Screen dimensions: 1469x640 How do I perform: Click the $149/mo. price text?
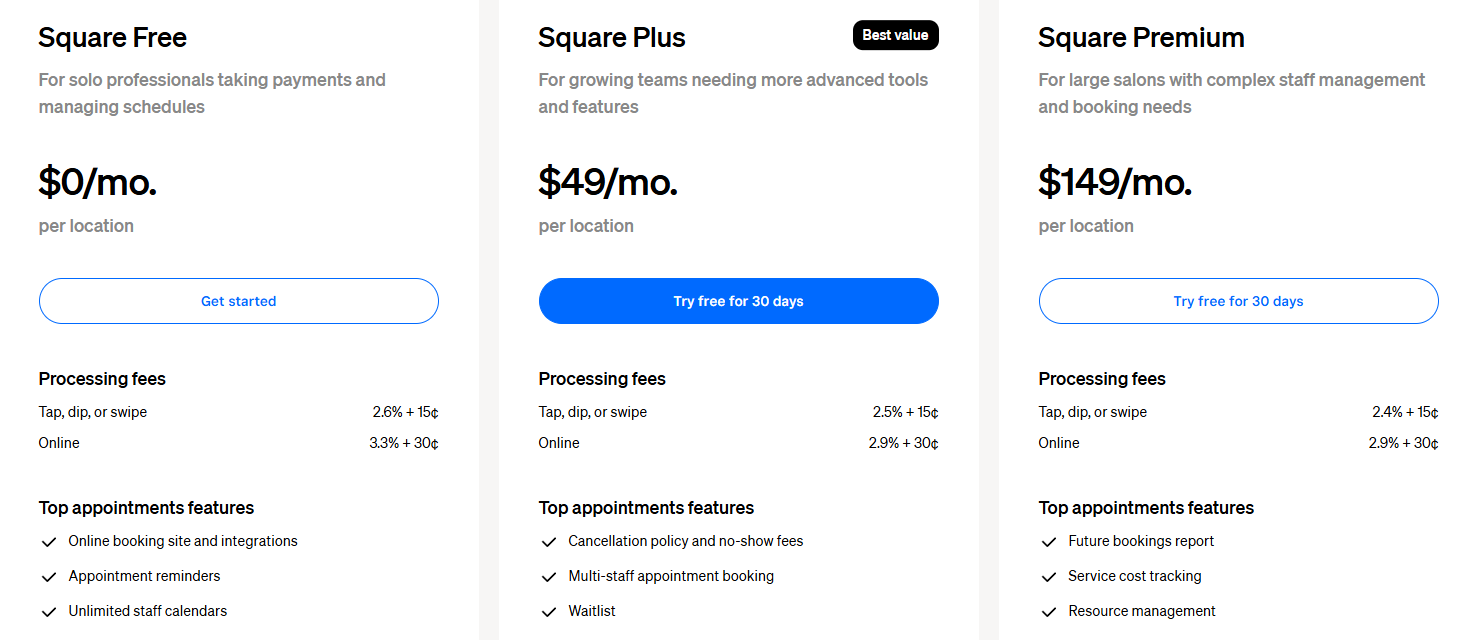coord(1115,182)
